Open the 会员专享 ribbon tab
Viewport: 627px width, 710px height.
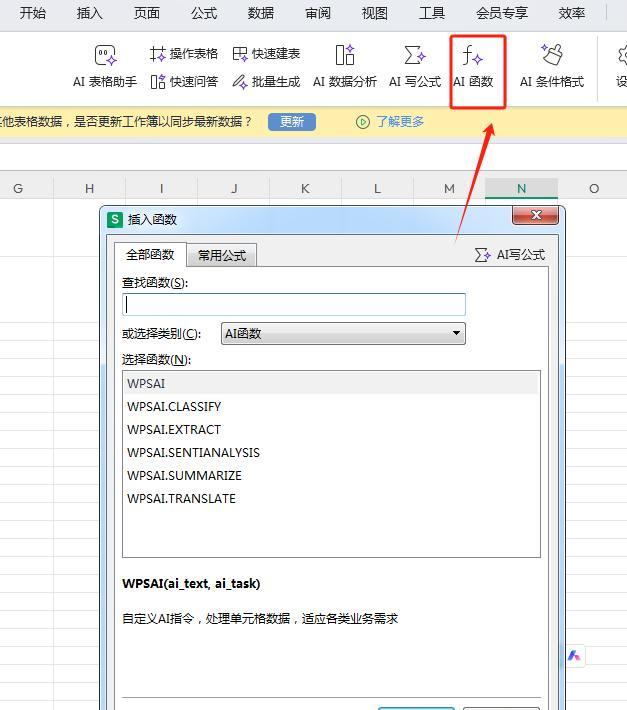(x=502, y=14)
